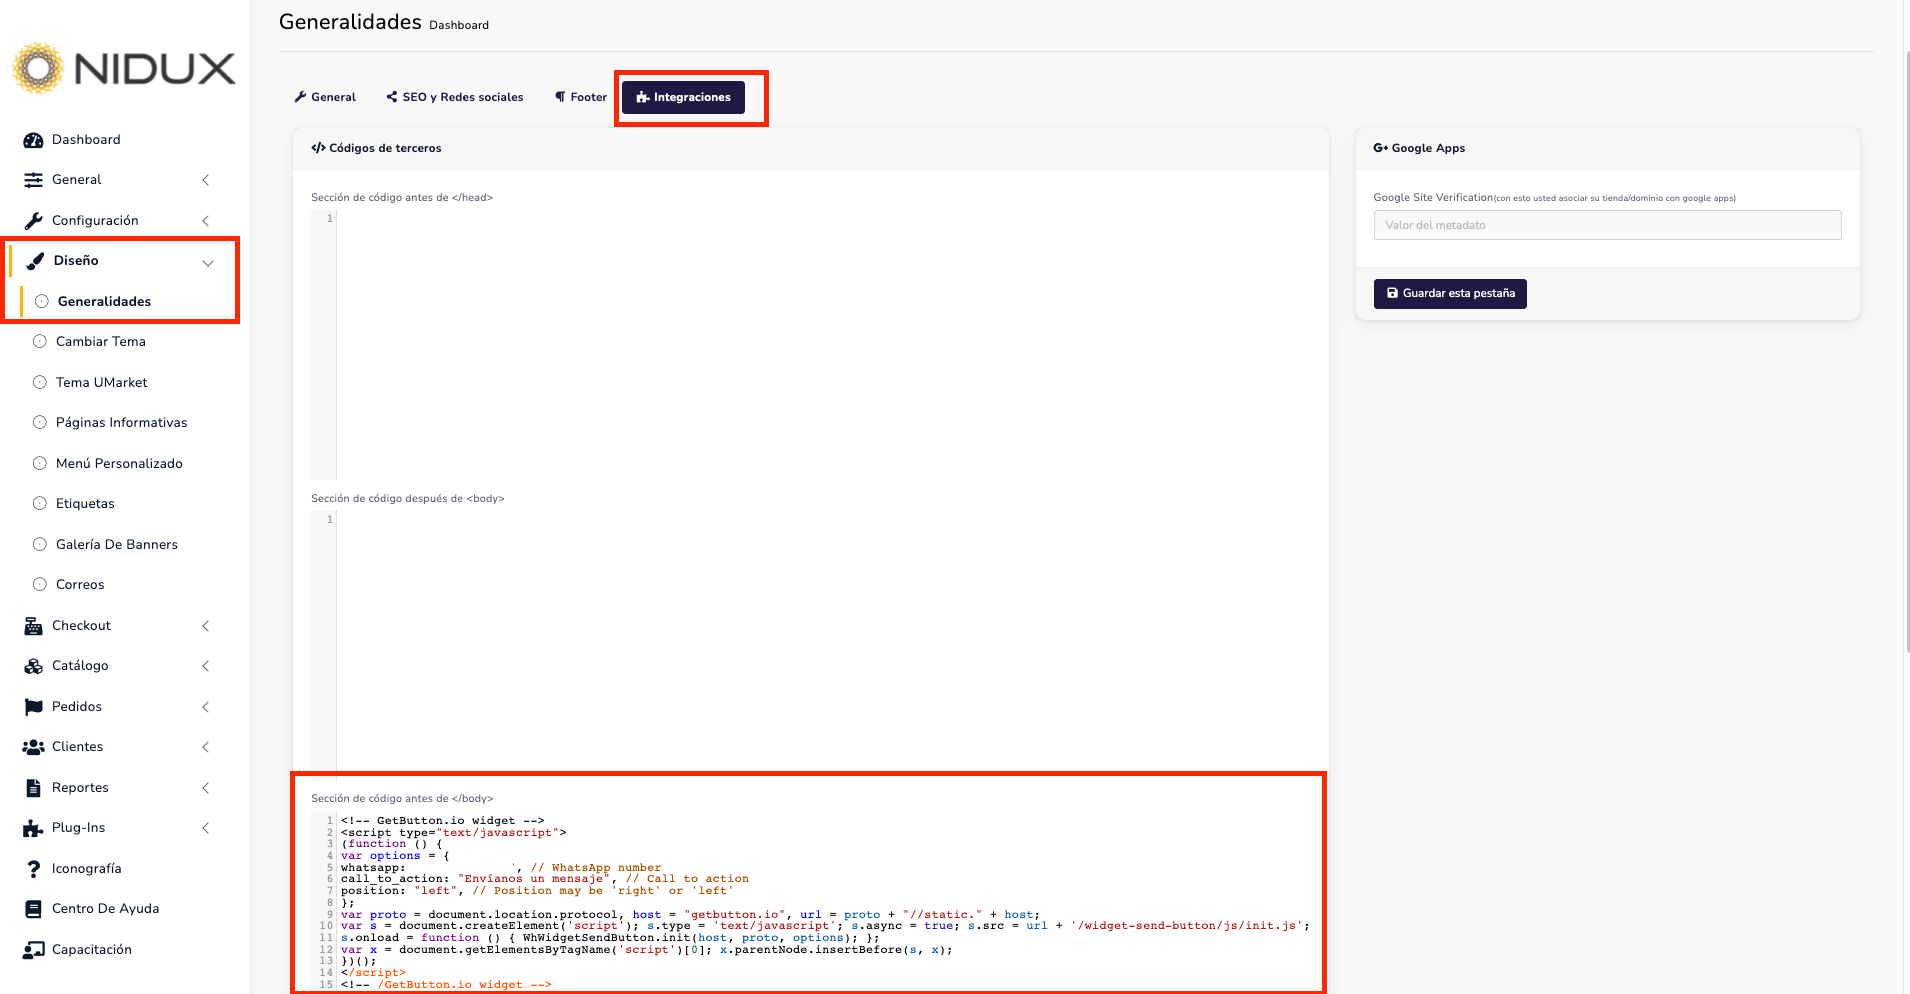Click the code line starting "position: "left""

tap(537, 891)
